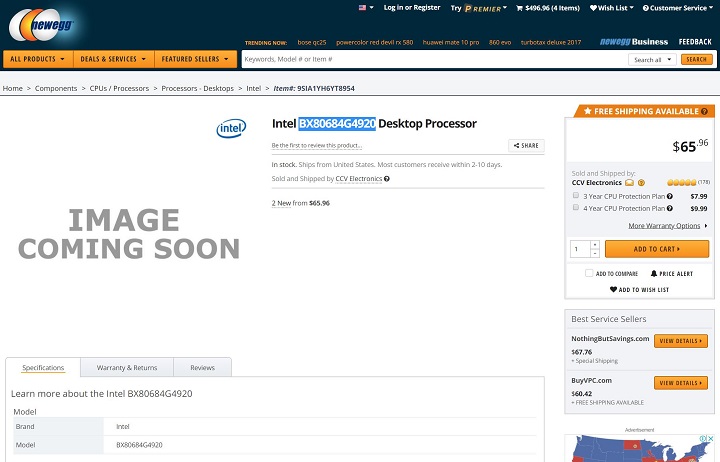Click the free shipping question mark icon
Screen dimensions: 720x462
pyautogui.click(x=704, y=112)
